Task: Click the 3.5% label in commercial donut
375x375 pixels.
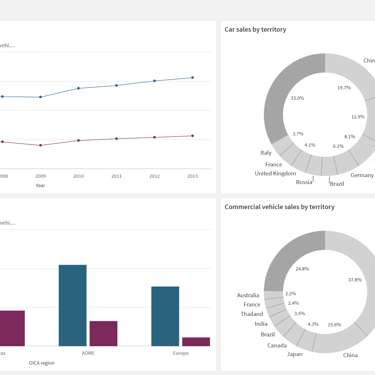Action: [x=300, y=313]
